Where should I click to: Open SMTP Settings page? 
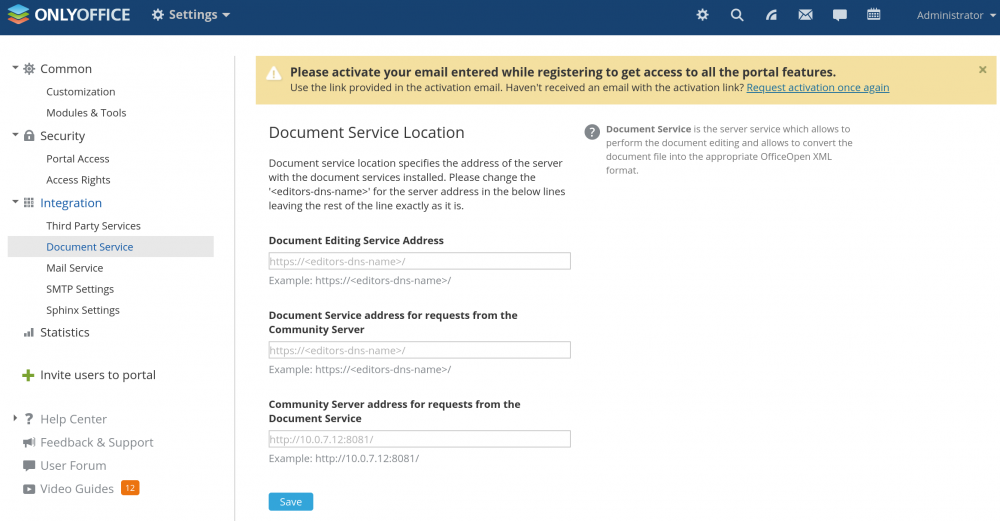coord(80,289)
